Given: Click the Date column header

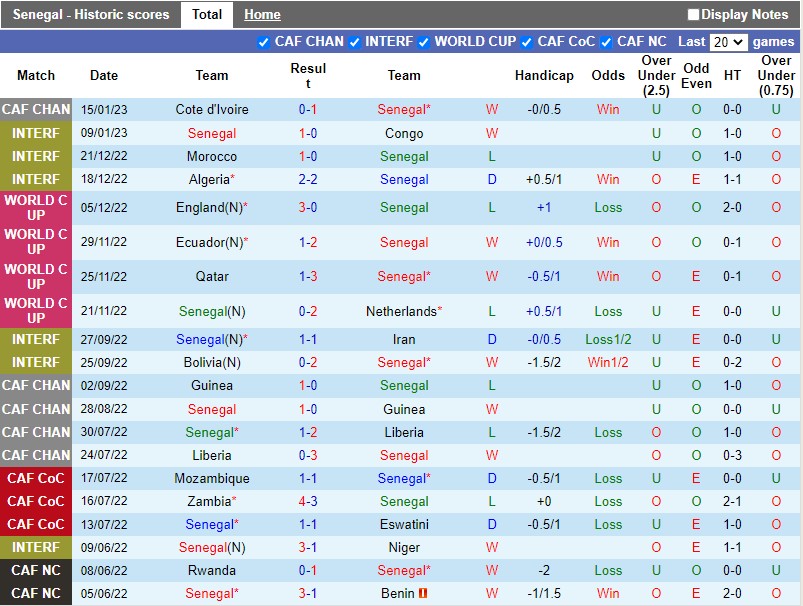Looking at the screenshot, I should click(104, 76).
